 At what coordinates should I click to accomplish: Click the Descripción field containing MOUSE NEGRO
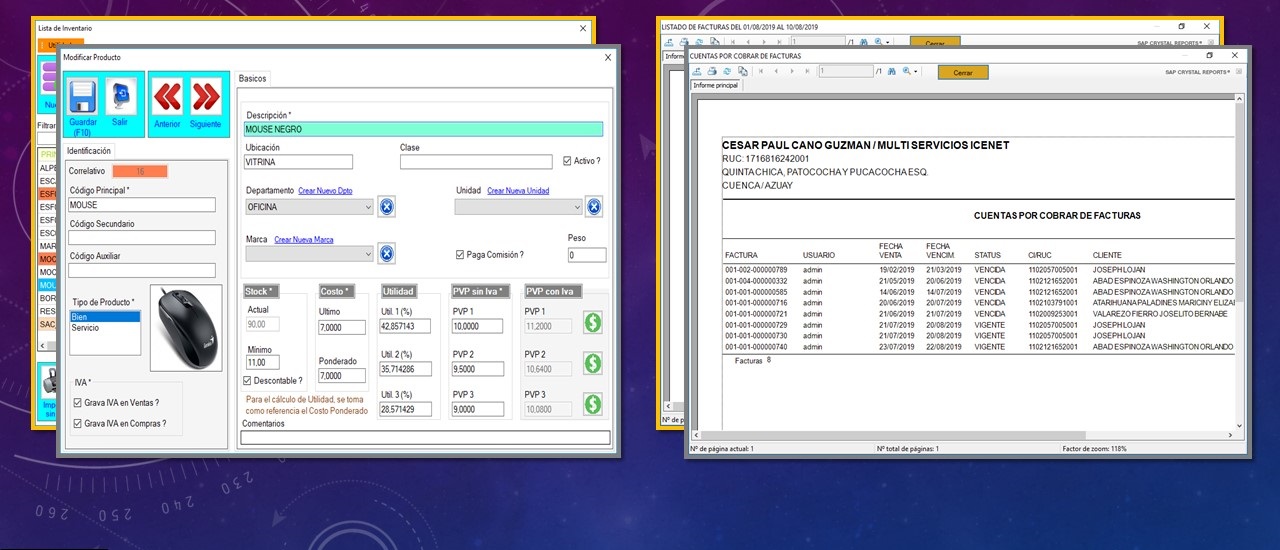pyautogui.click(x=424, y=129)
